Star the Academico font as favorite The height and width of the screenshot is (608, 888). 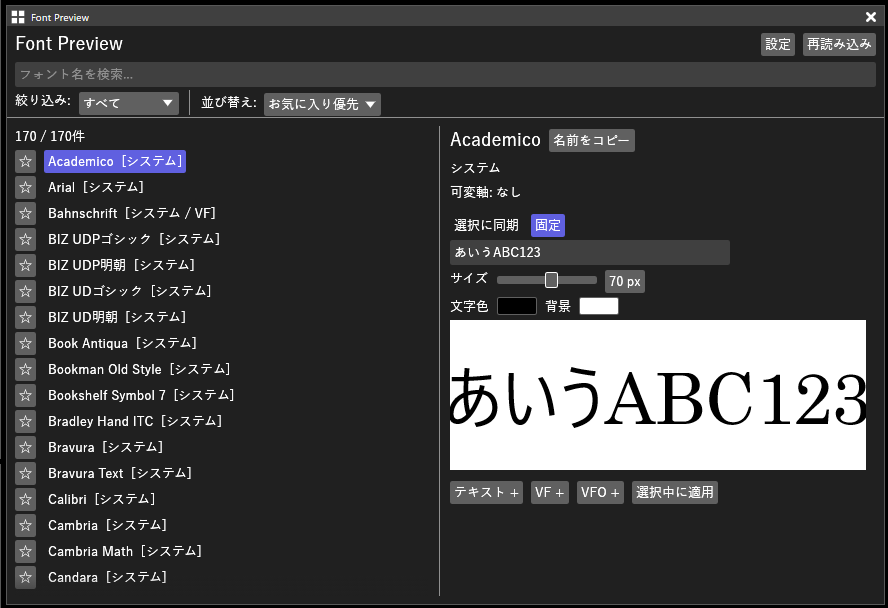(x=25, y=161)
